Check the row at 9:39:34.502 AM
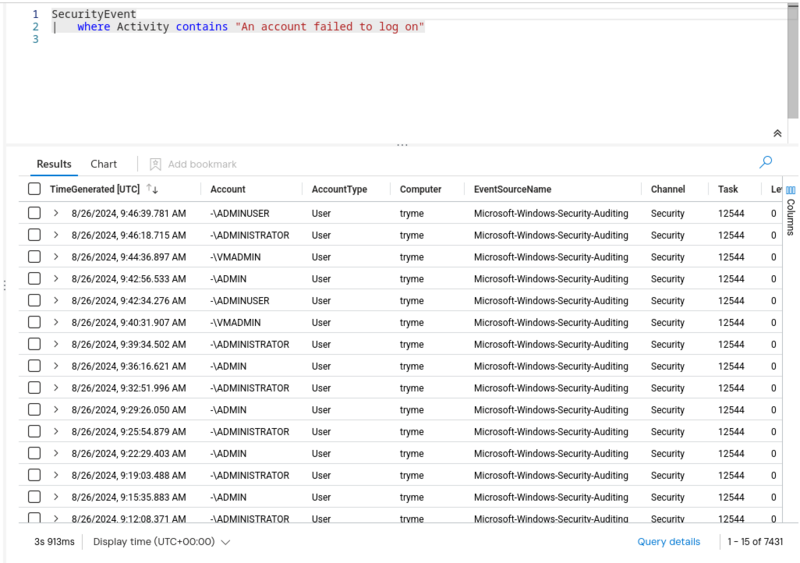The image size is (800, 563). point(34,344)
